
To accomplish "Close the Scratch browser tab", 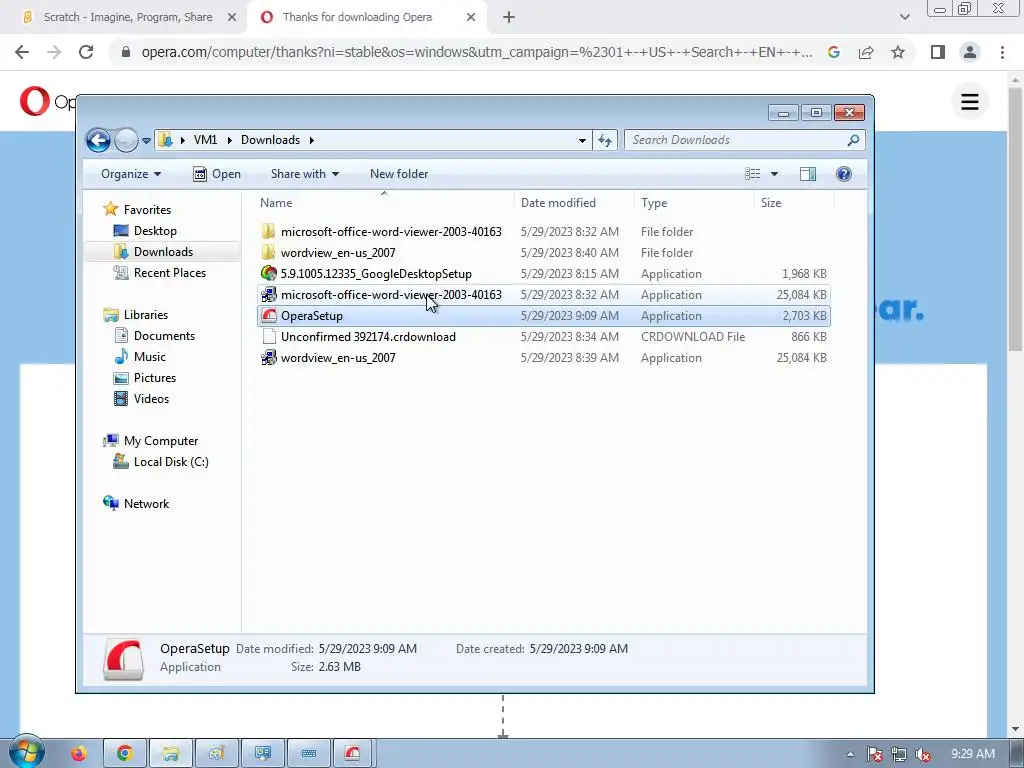I will [232, 18].
